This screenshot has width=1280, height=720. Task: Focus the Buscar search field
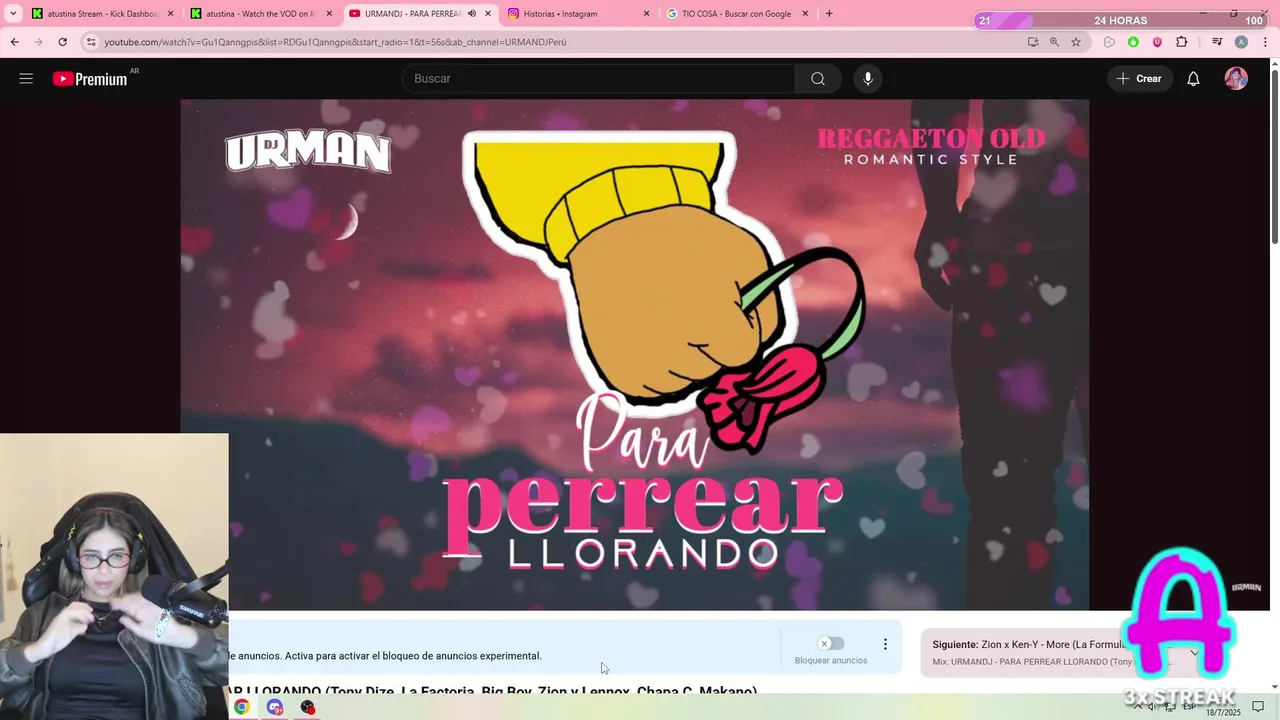point(598,78)
